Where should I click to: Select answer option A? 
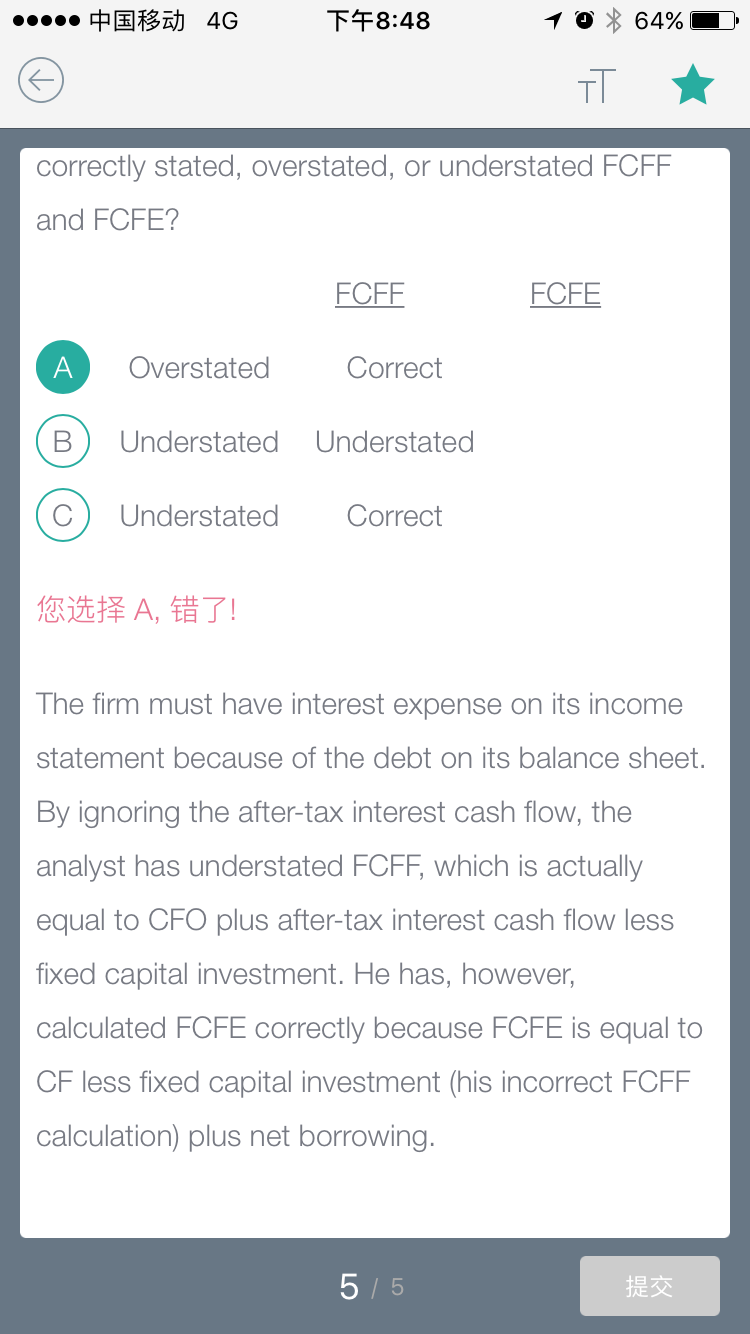(63, 367)
